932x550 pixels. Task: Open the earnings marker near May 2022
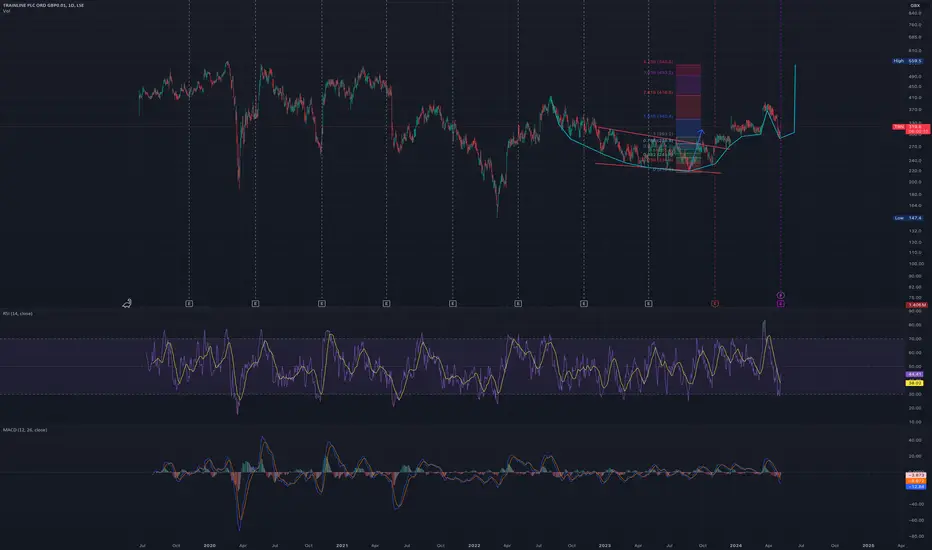518,303
